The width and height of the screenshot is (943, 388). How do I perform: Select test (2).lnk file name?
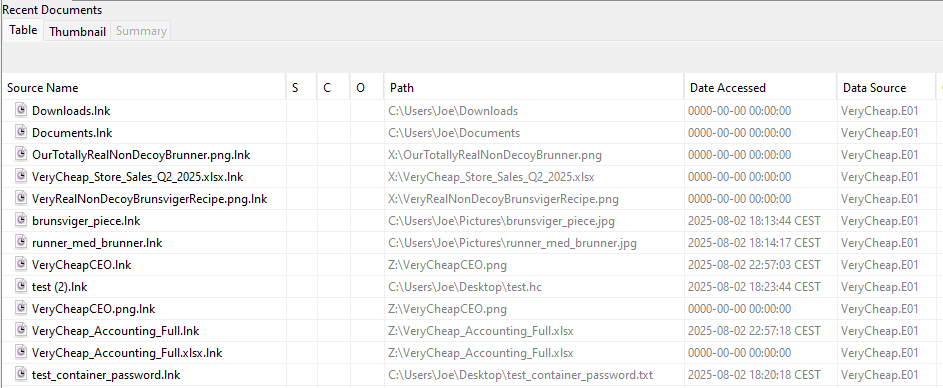pos(60,287)
